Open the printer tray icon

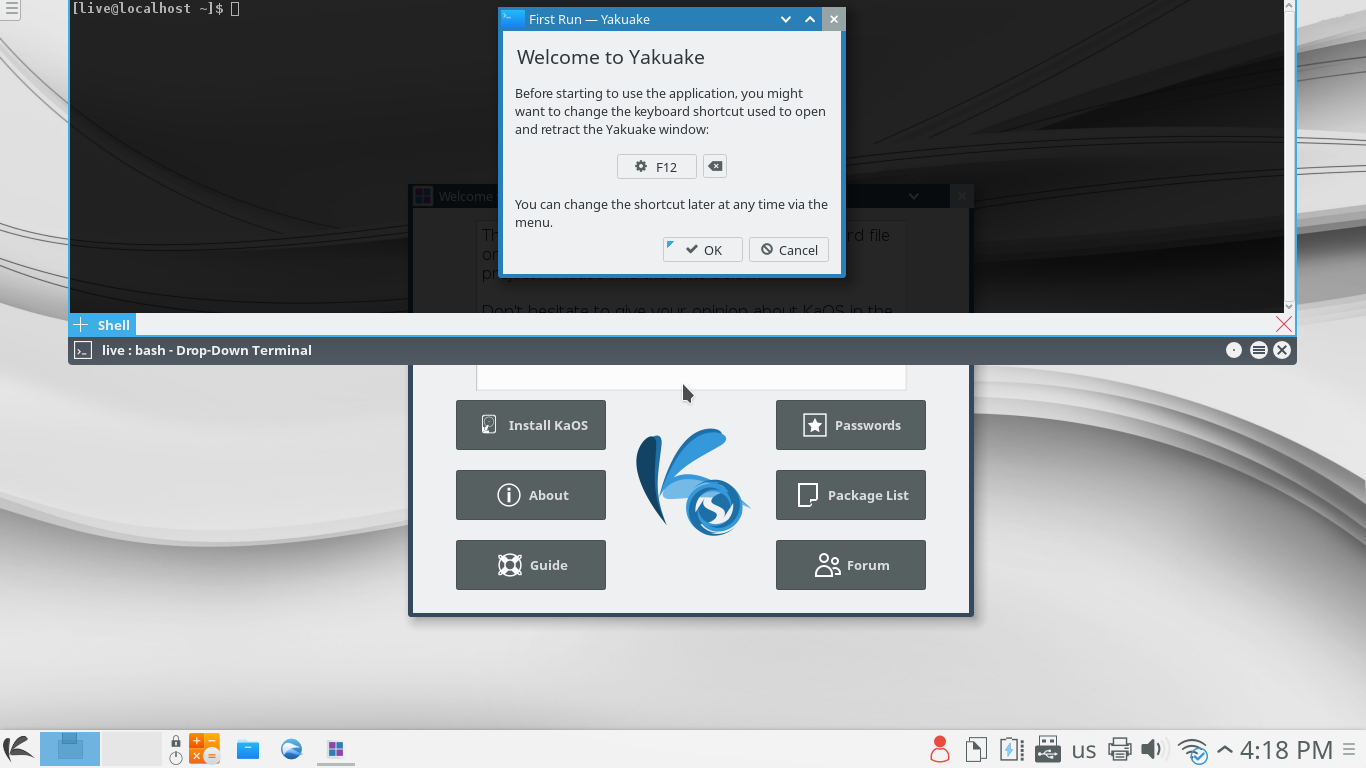(1120, 749)
